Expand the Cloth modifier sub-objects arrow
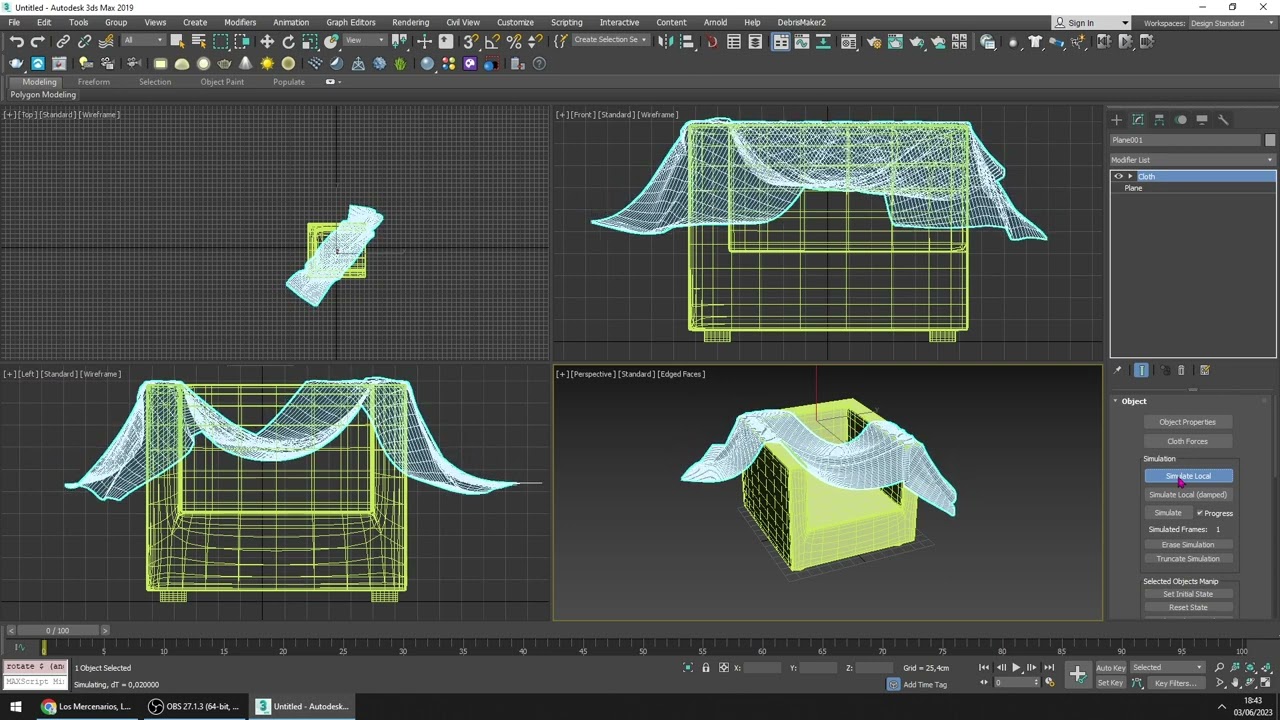 1131,176
